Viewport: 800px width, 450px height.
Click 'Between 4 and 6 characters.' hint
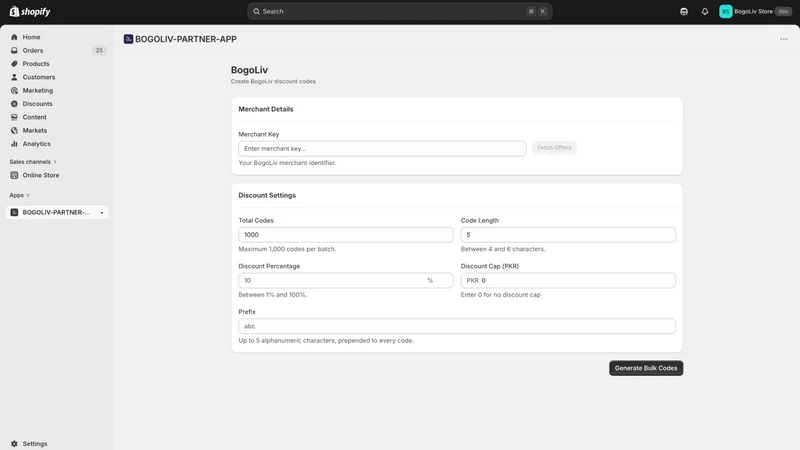point(503,249)
